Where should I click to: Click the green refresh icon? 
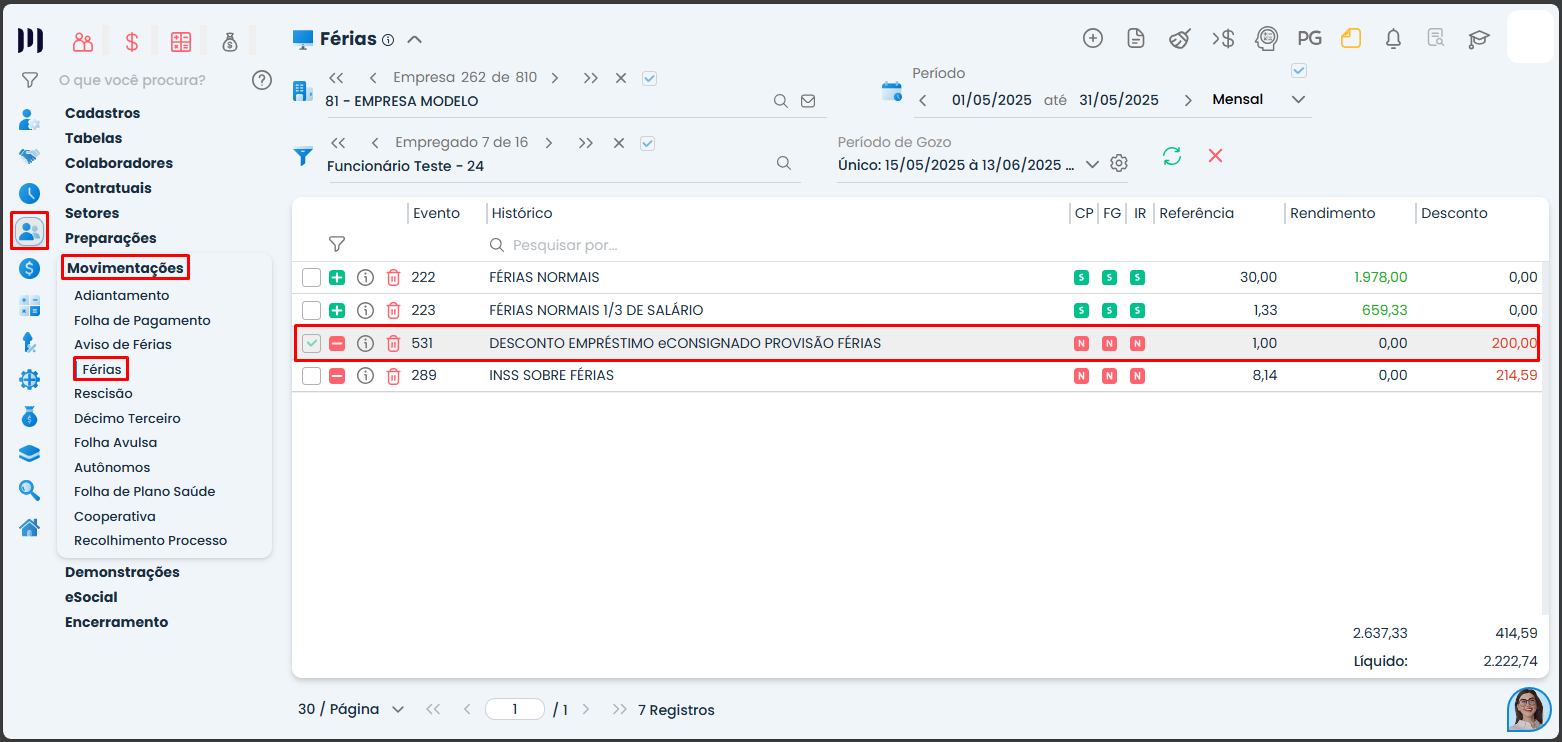click(x=1172, y=156)
